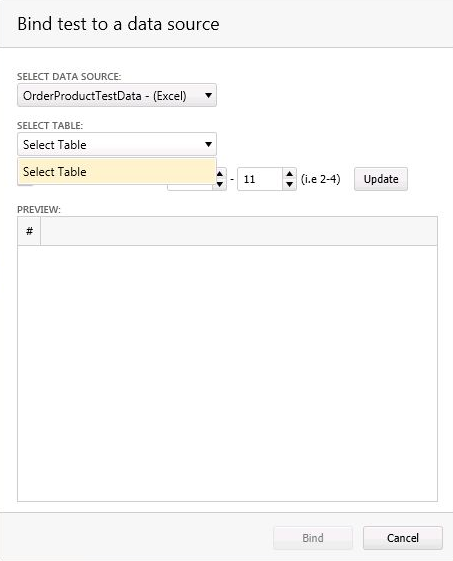Decrement the end row value of 11
This screenshot has width=453, height=561.
coord(289,184)
